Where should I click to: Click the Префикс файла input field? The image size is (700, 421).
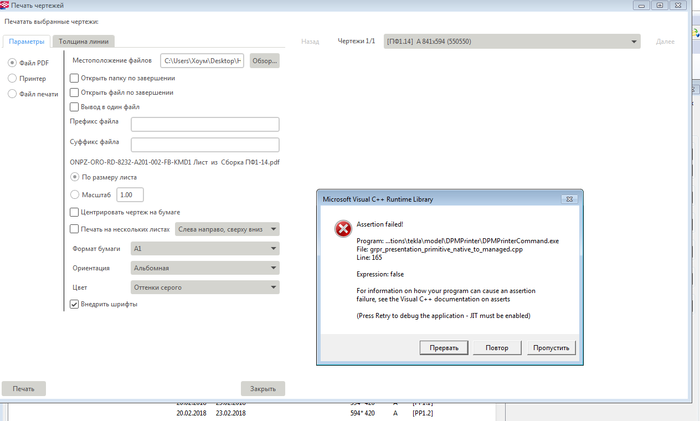point(205,125)
